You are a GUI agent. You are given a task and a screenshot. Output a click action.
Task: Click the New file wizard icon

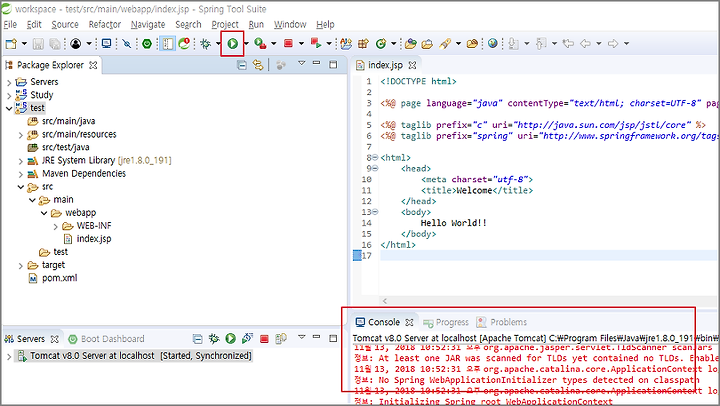(11, 44)
